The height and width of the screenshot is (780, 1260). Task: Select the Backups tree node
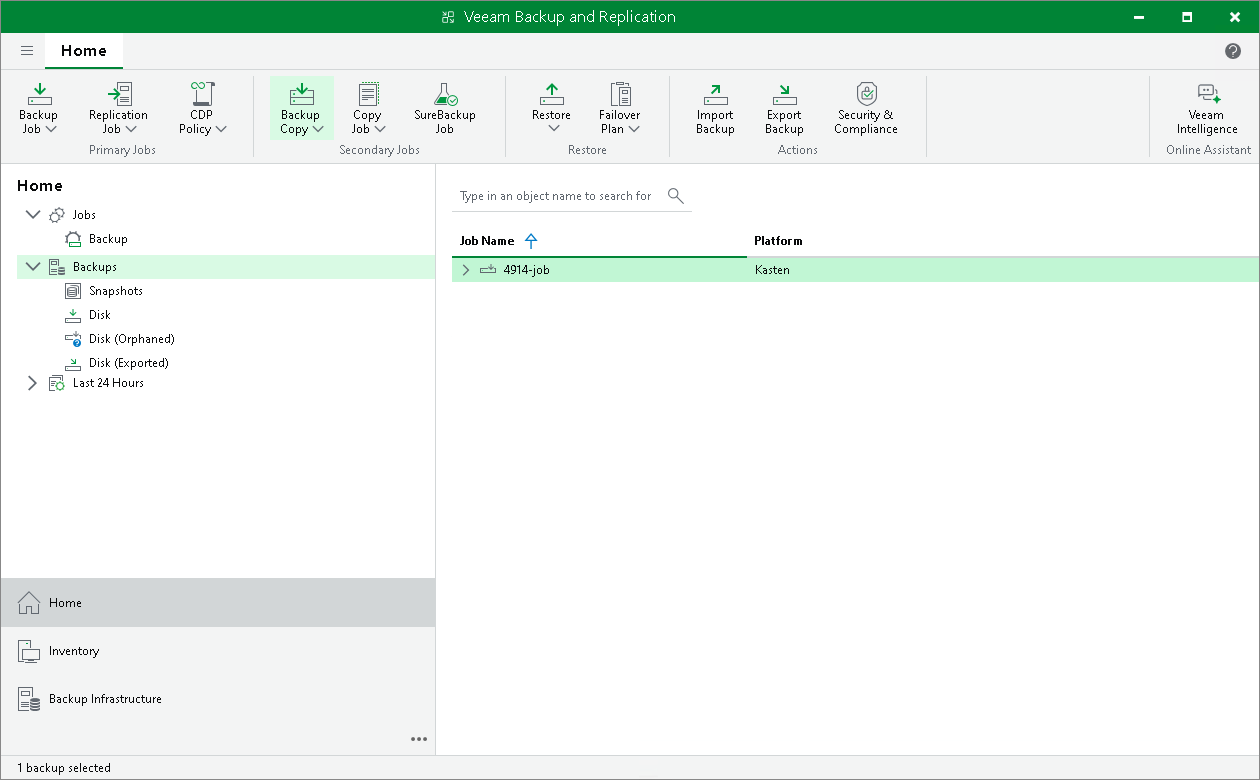click(x=95, y=267)
